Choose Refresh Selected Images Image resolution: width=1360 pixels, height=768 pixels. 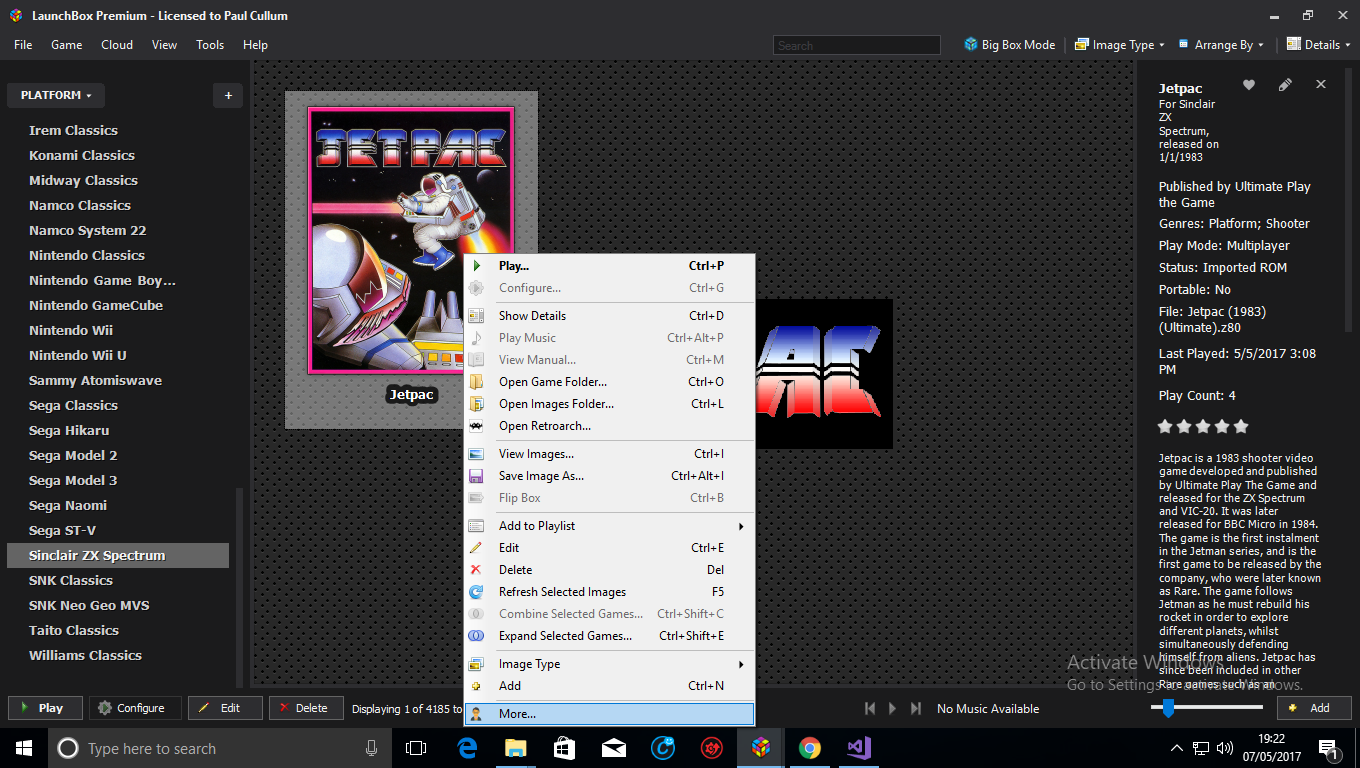[x=610, y=592]
